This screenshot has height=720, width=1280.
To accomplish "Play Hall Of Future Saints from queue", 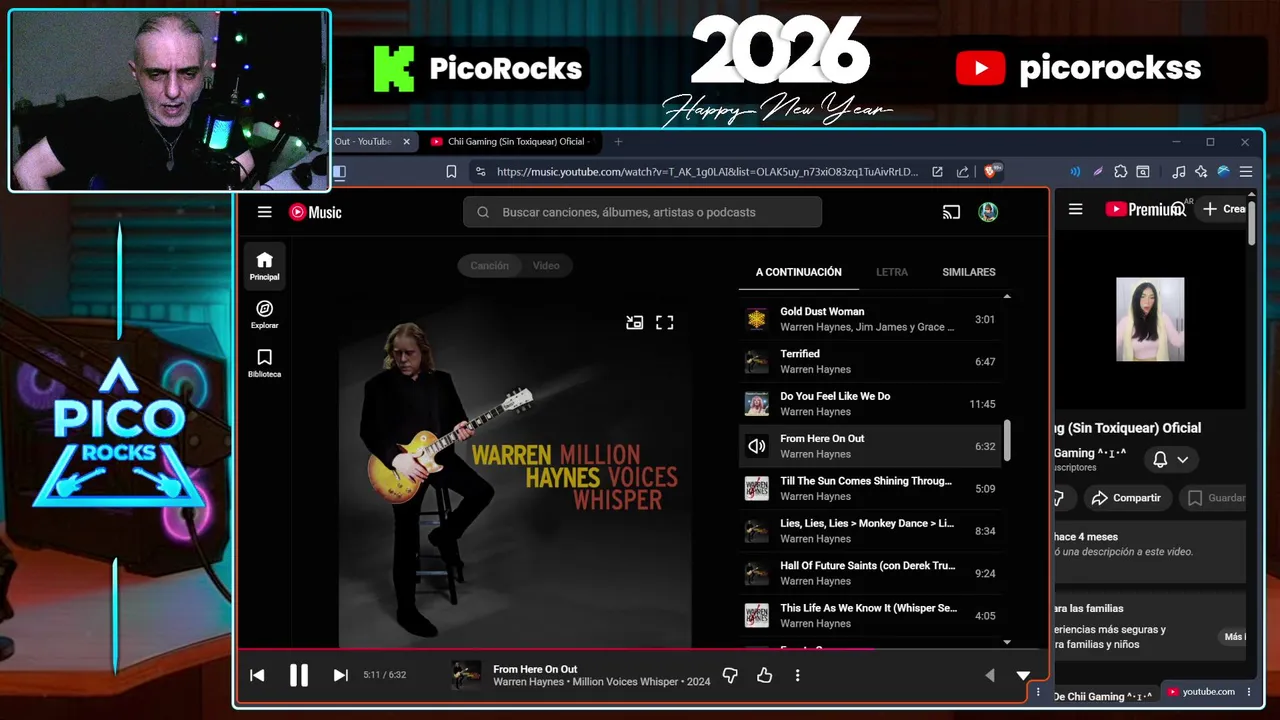I will (x=870, y=573).
